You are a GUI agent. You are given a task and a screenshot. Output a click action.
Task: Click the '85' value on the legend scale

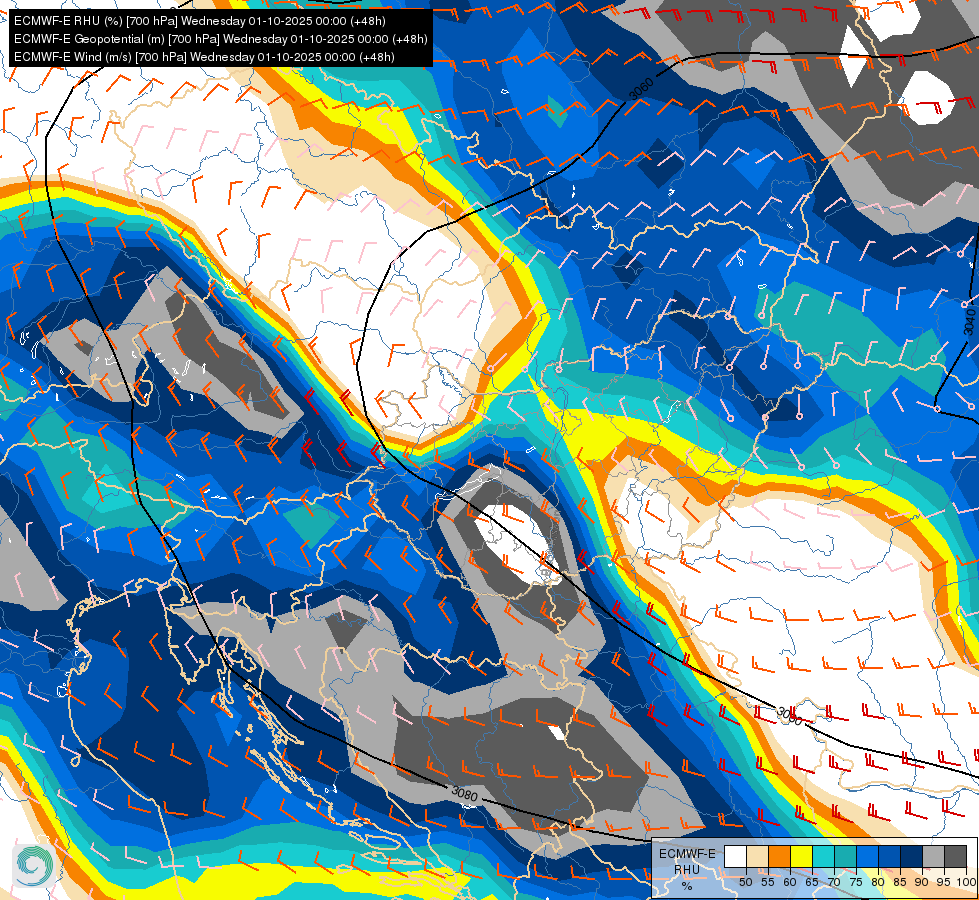pos(900,883)
